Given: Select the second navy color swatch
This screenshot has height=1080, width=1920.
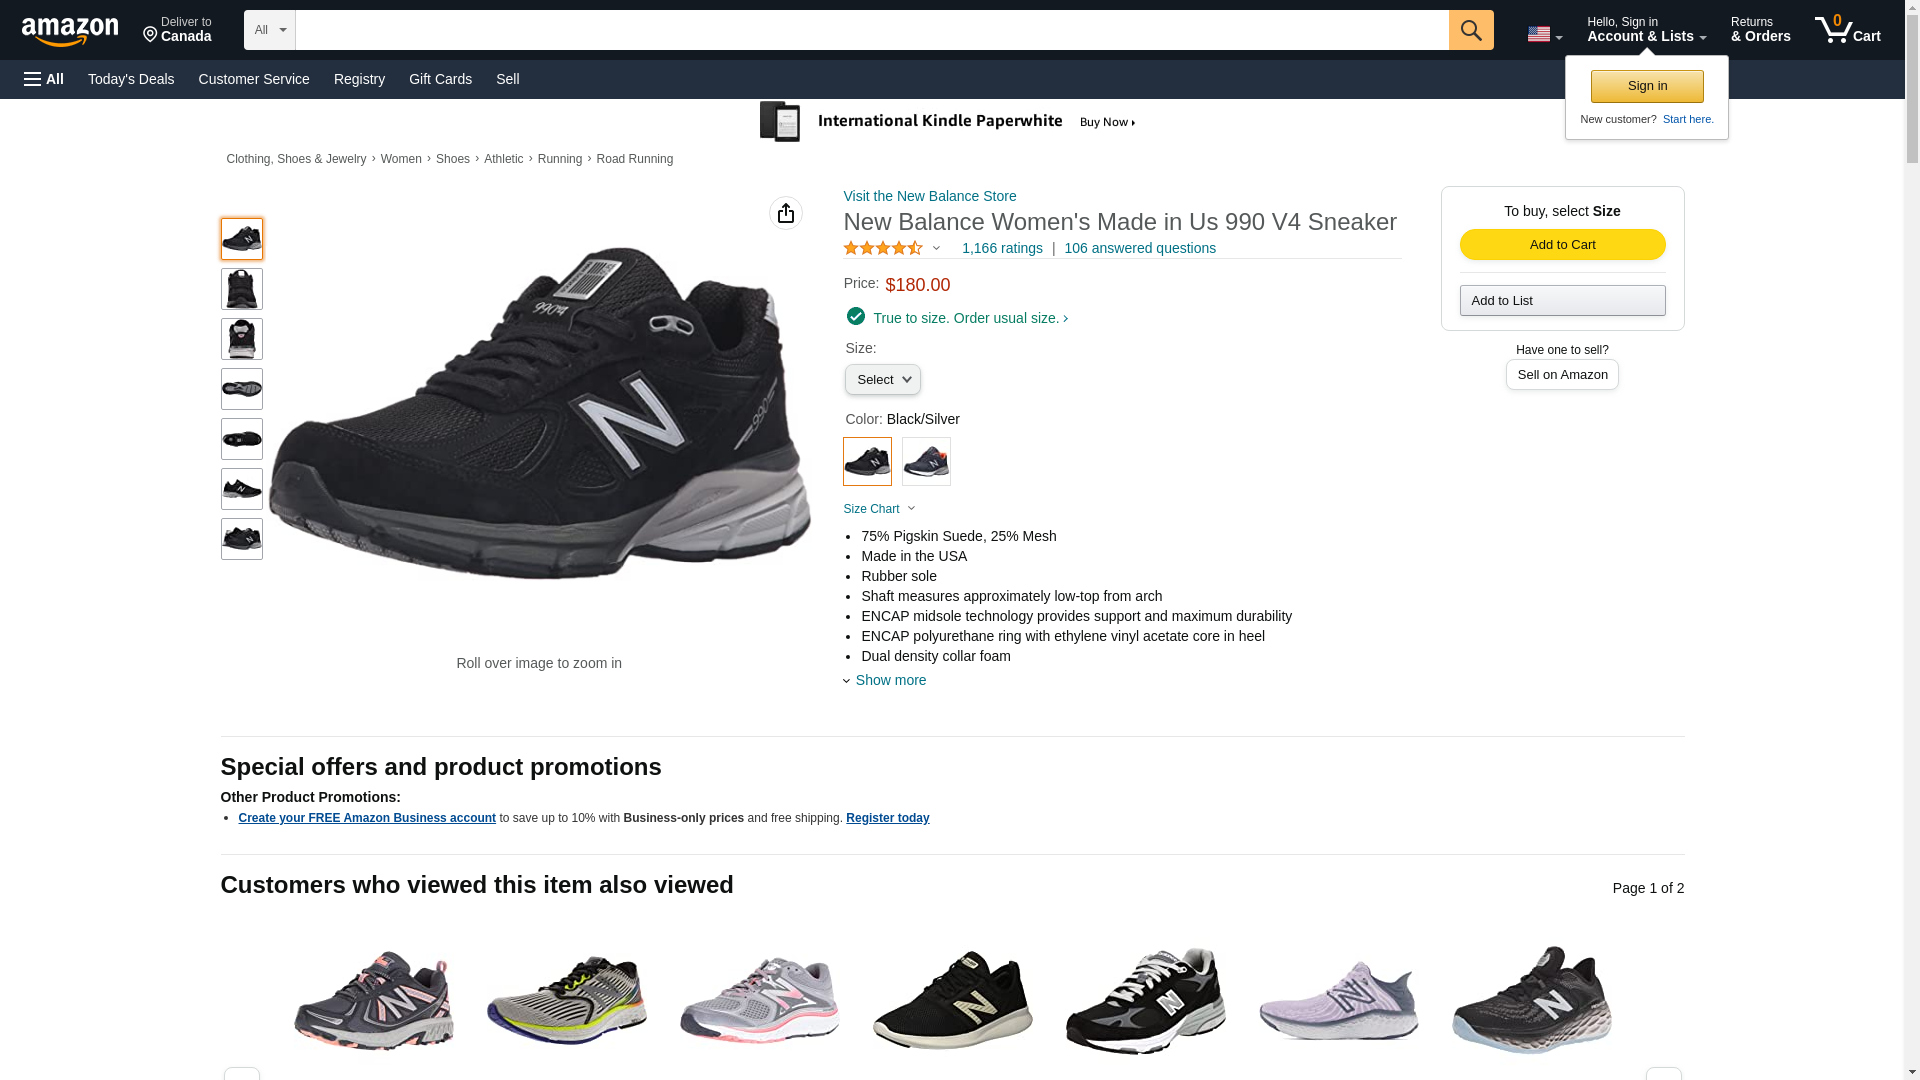Looking at the screenshot, I should (926, 462).
